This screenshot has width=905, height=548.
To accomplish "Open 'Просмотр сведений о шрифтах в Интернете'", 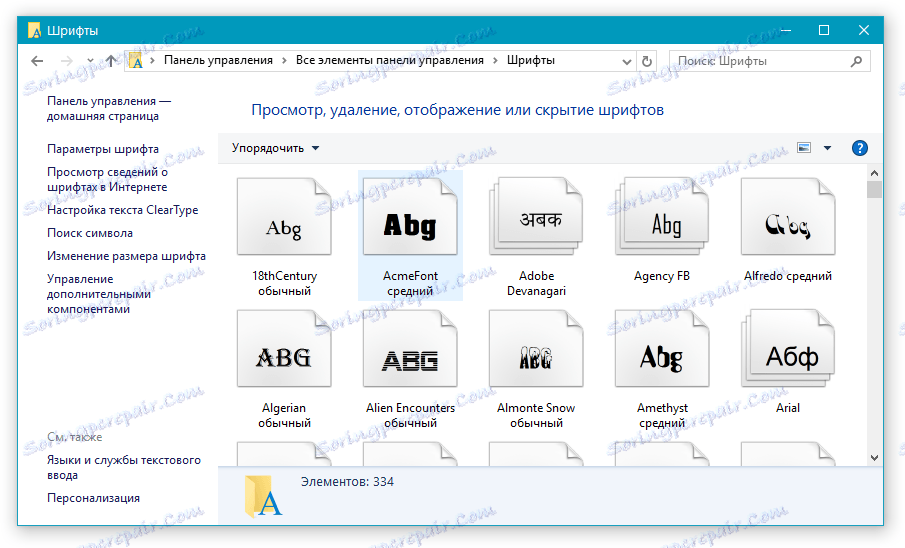I will 107,180.
